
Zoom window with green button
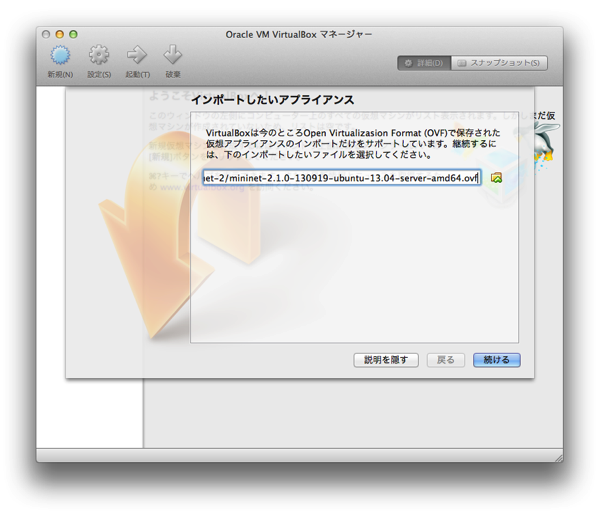click(72, 35)
